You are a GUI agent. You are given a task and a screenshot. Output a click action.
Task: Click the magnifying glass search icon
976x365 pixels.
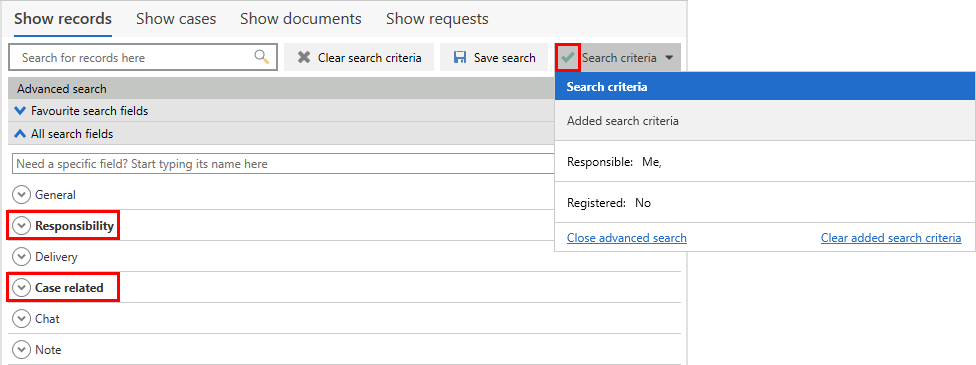click(261, 57)
